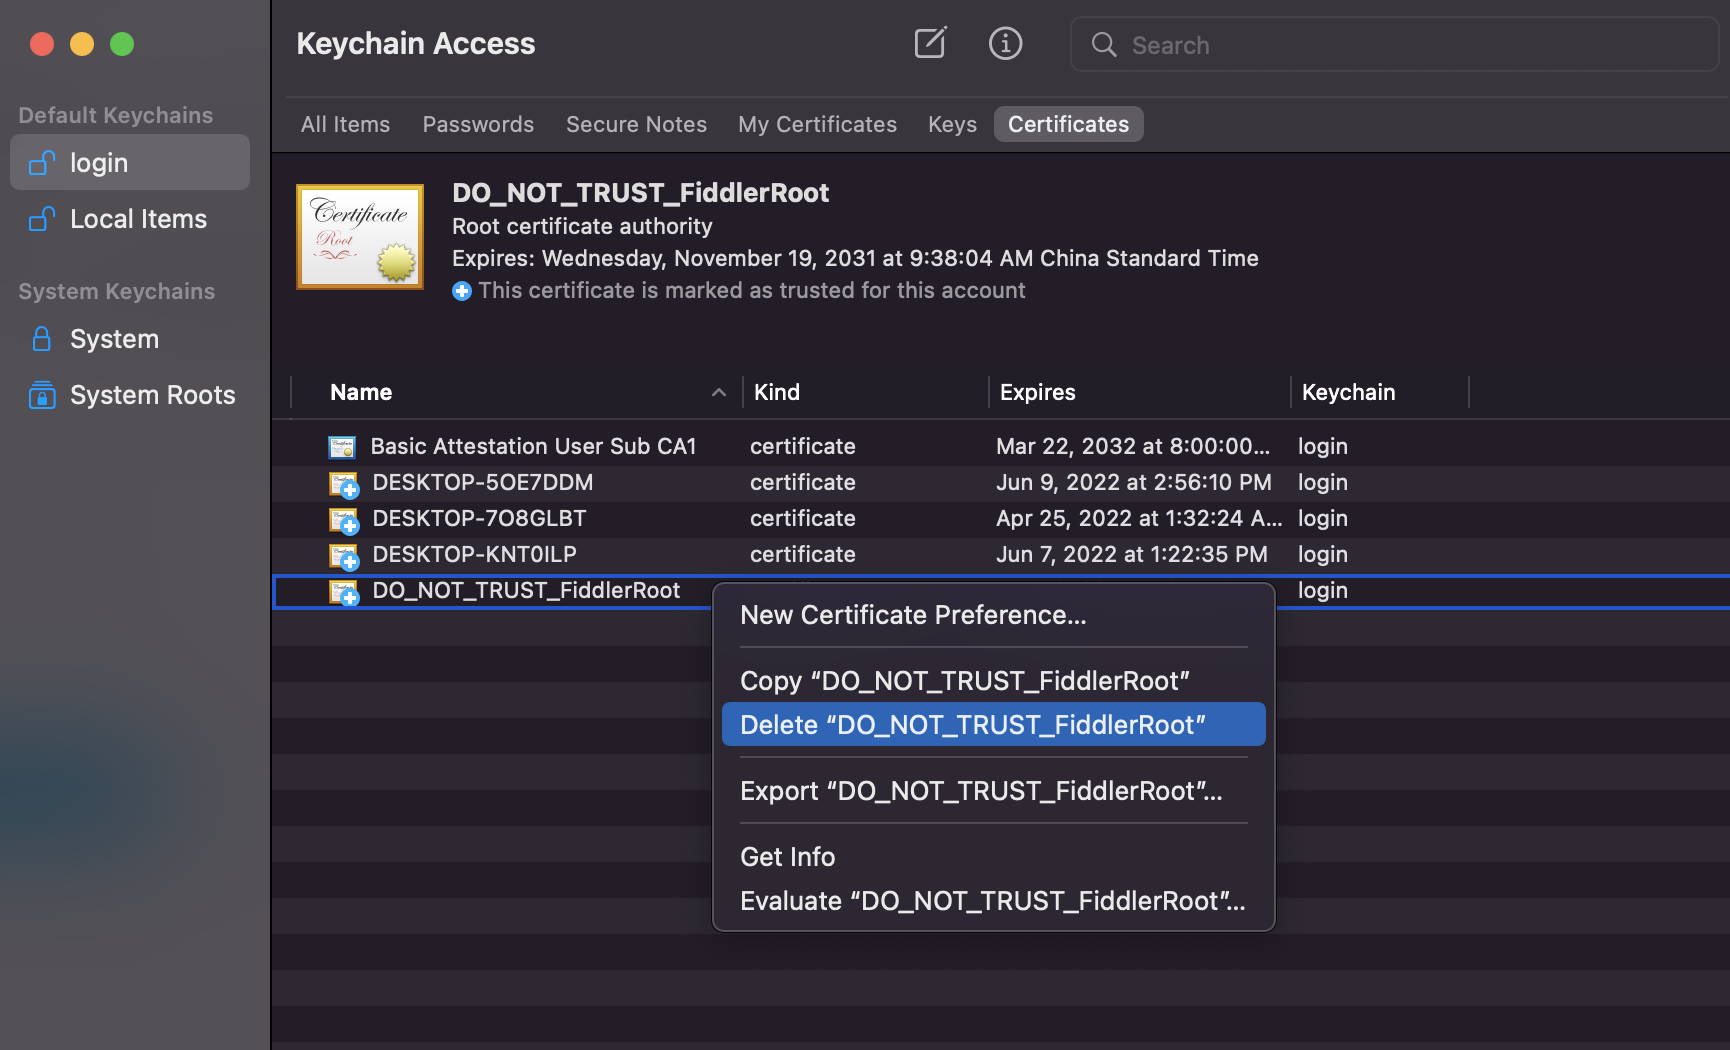Click the Local Items unlocked padlock icon
Image resolution: width=1730 pixels, height=1050 pixels.
click(42, 219)
